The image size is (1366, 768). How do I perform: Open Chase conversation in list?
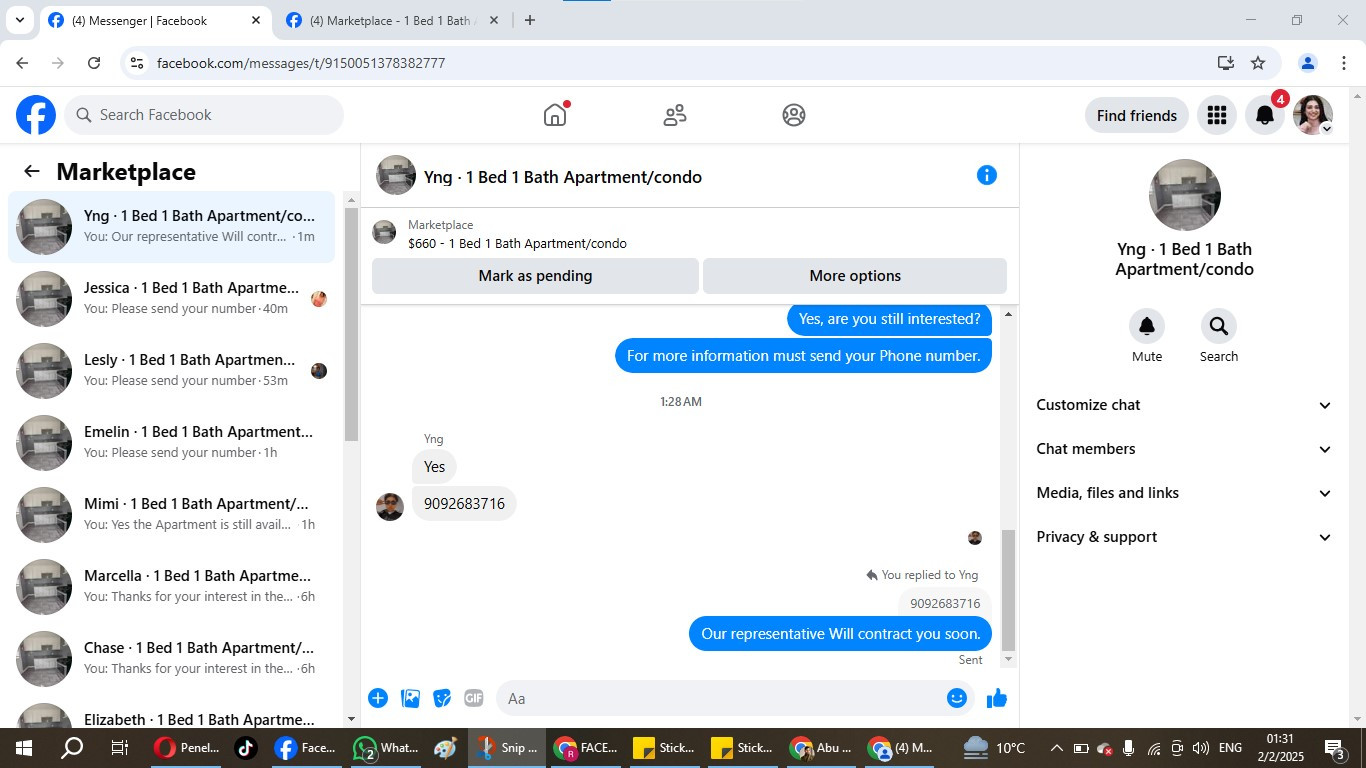(x=172, y=659)
